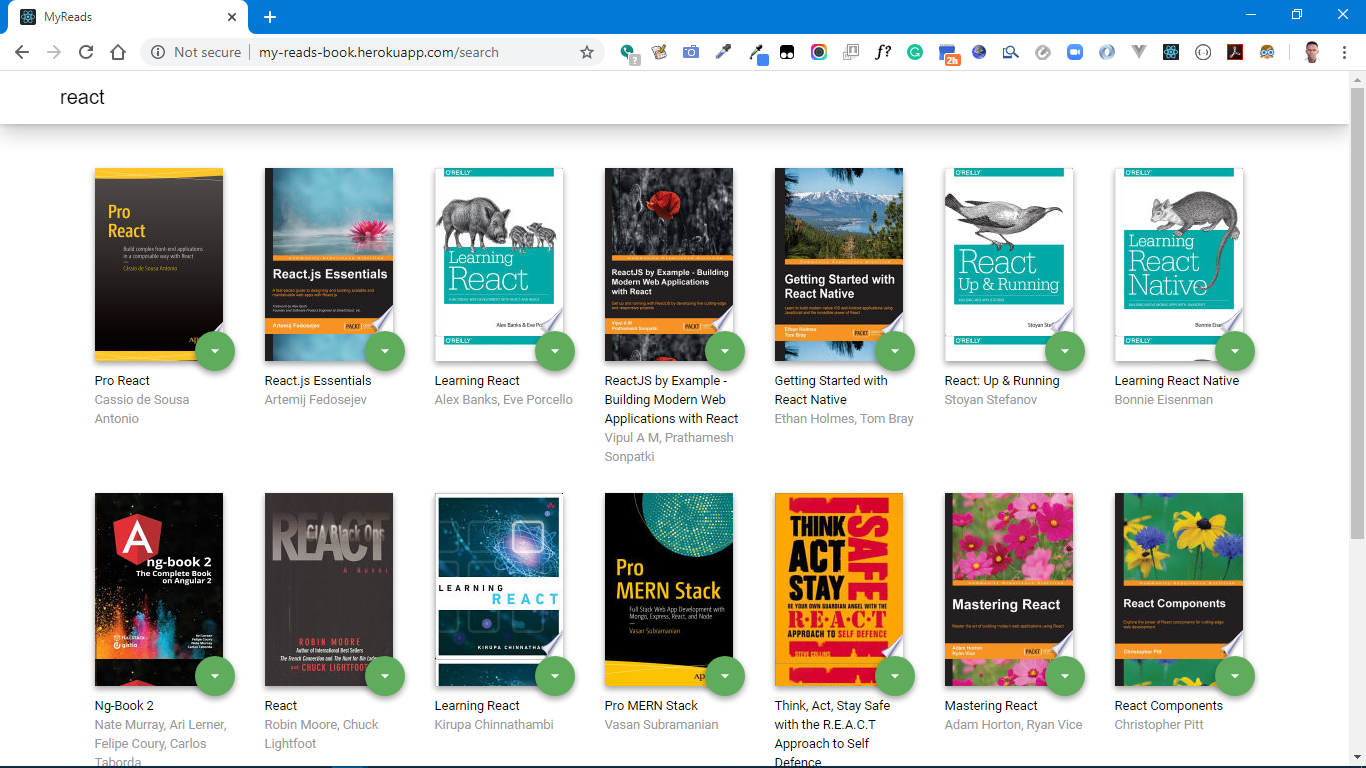Open the Zoom extension icon
The width and height of the screenshot is (1366, 768).
click(1075, 52)
